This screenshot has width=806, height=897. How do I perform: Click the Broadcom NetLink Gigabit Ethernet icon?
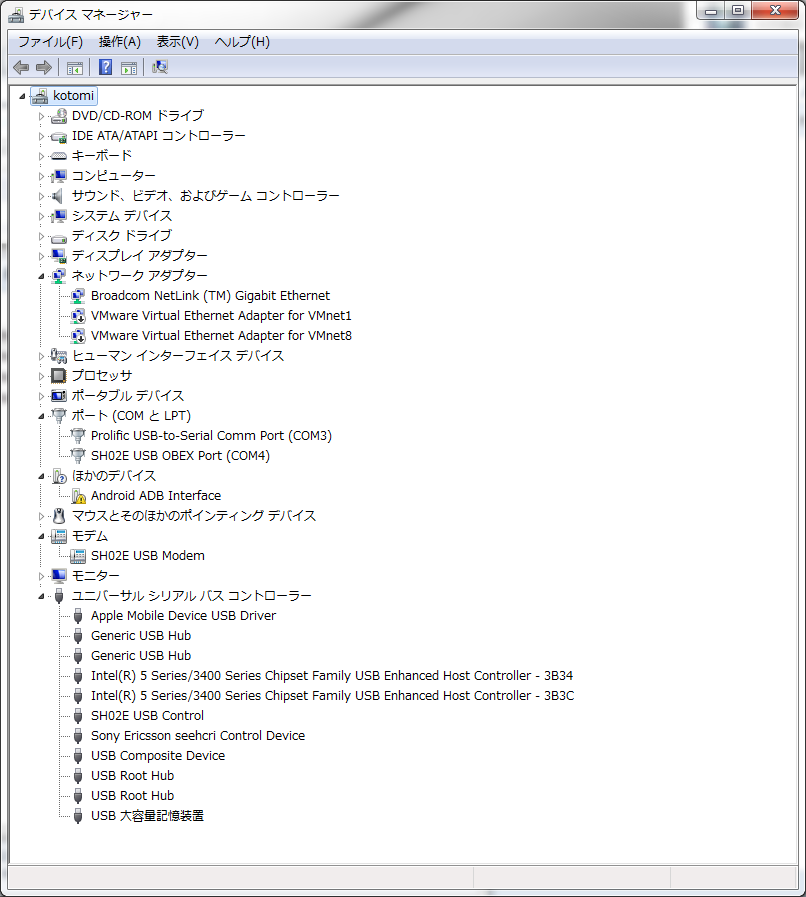(x=78, y=296)
